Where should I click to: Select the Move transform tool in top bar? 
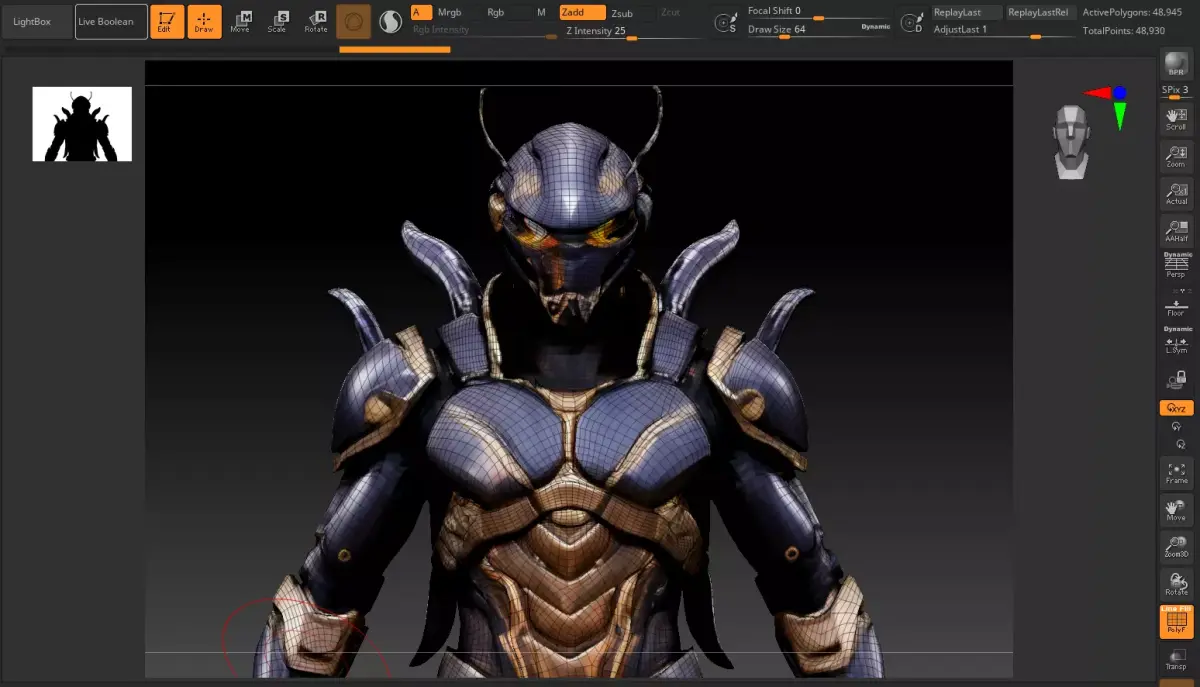pos(241,22)
